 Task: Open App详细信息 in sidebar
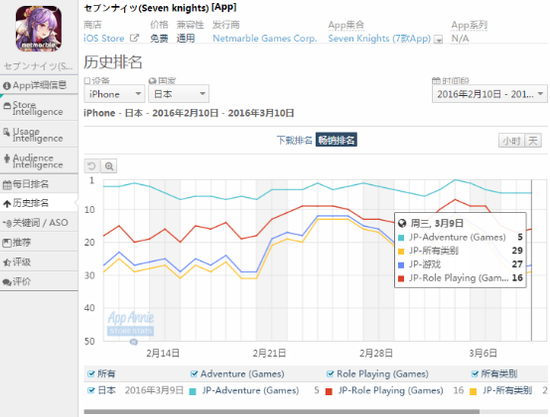coord(39,85)
